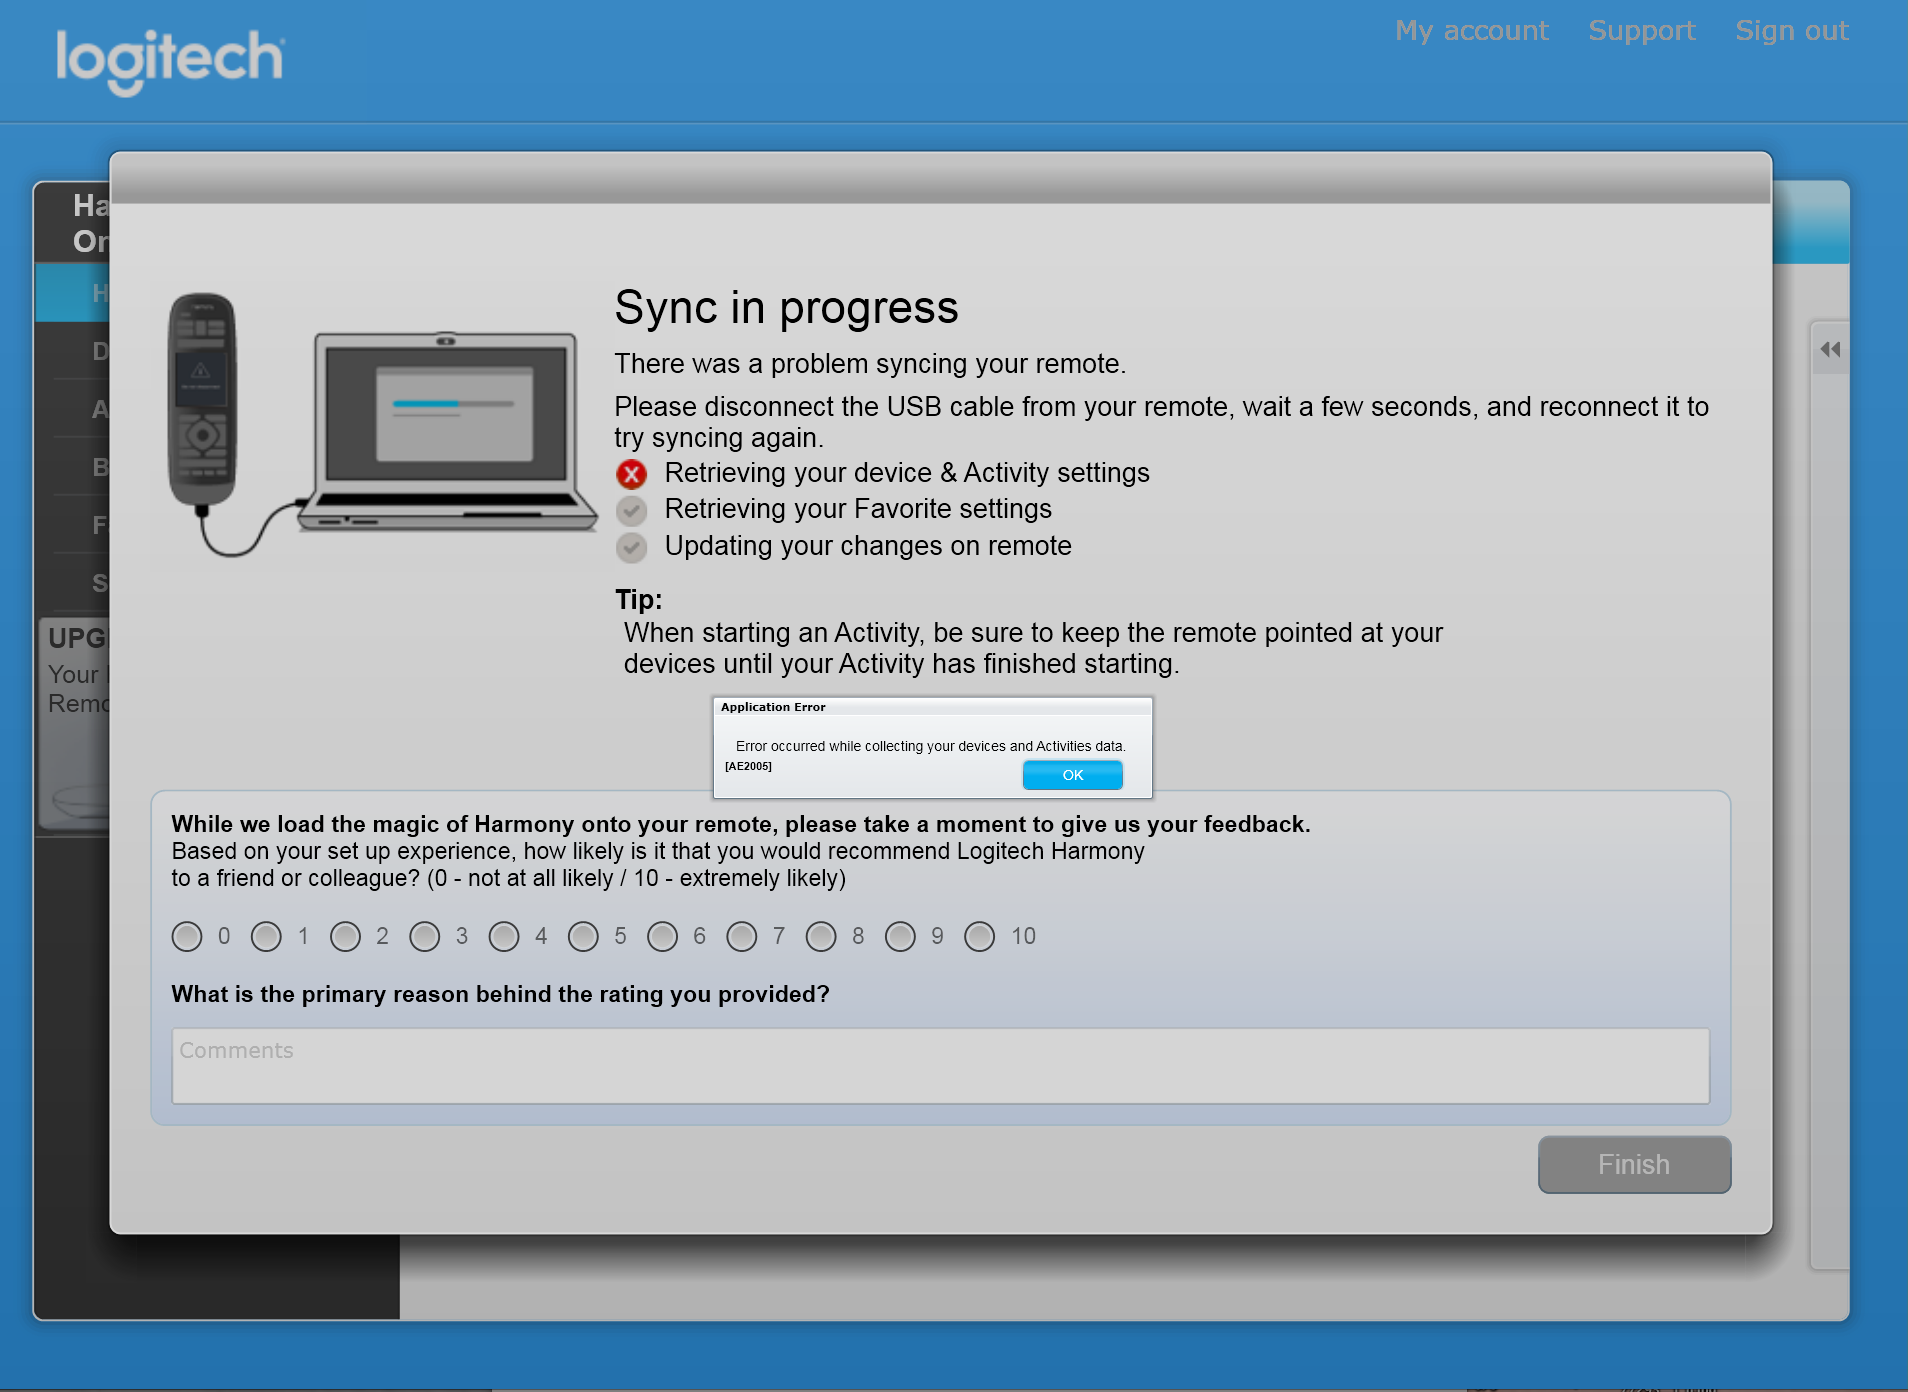Click the 'Sync in progress' heading
The width and height of the screenshot is (1908, 1392).
coord(786,307)
